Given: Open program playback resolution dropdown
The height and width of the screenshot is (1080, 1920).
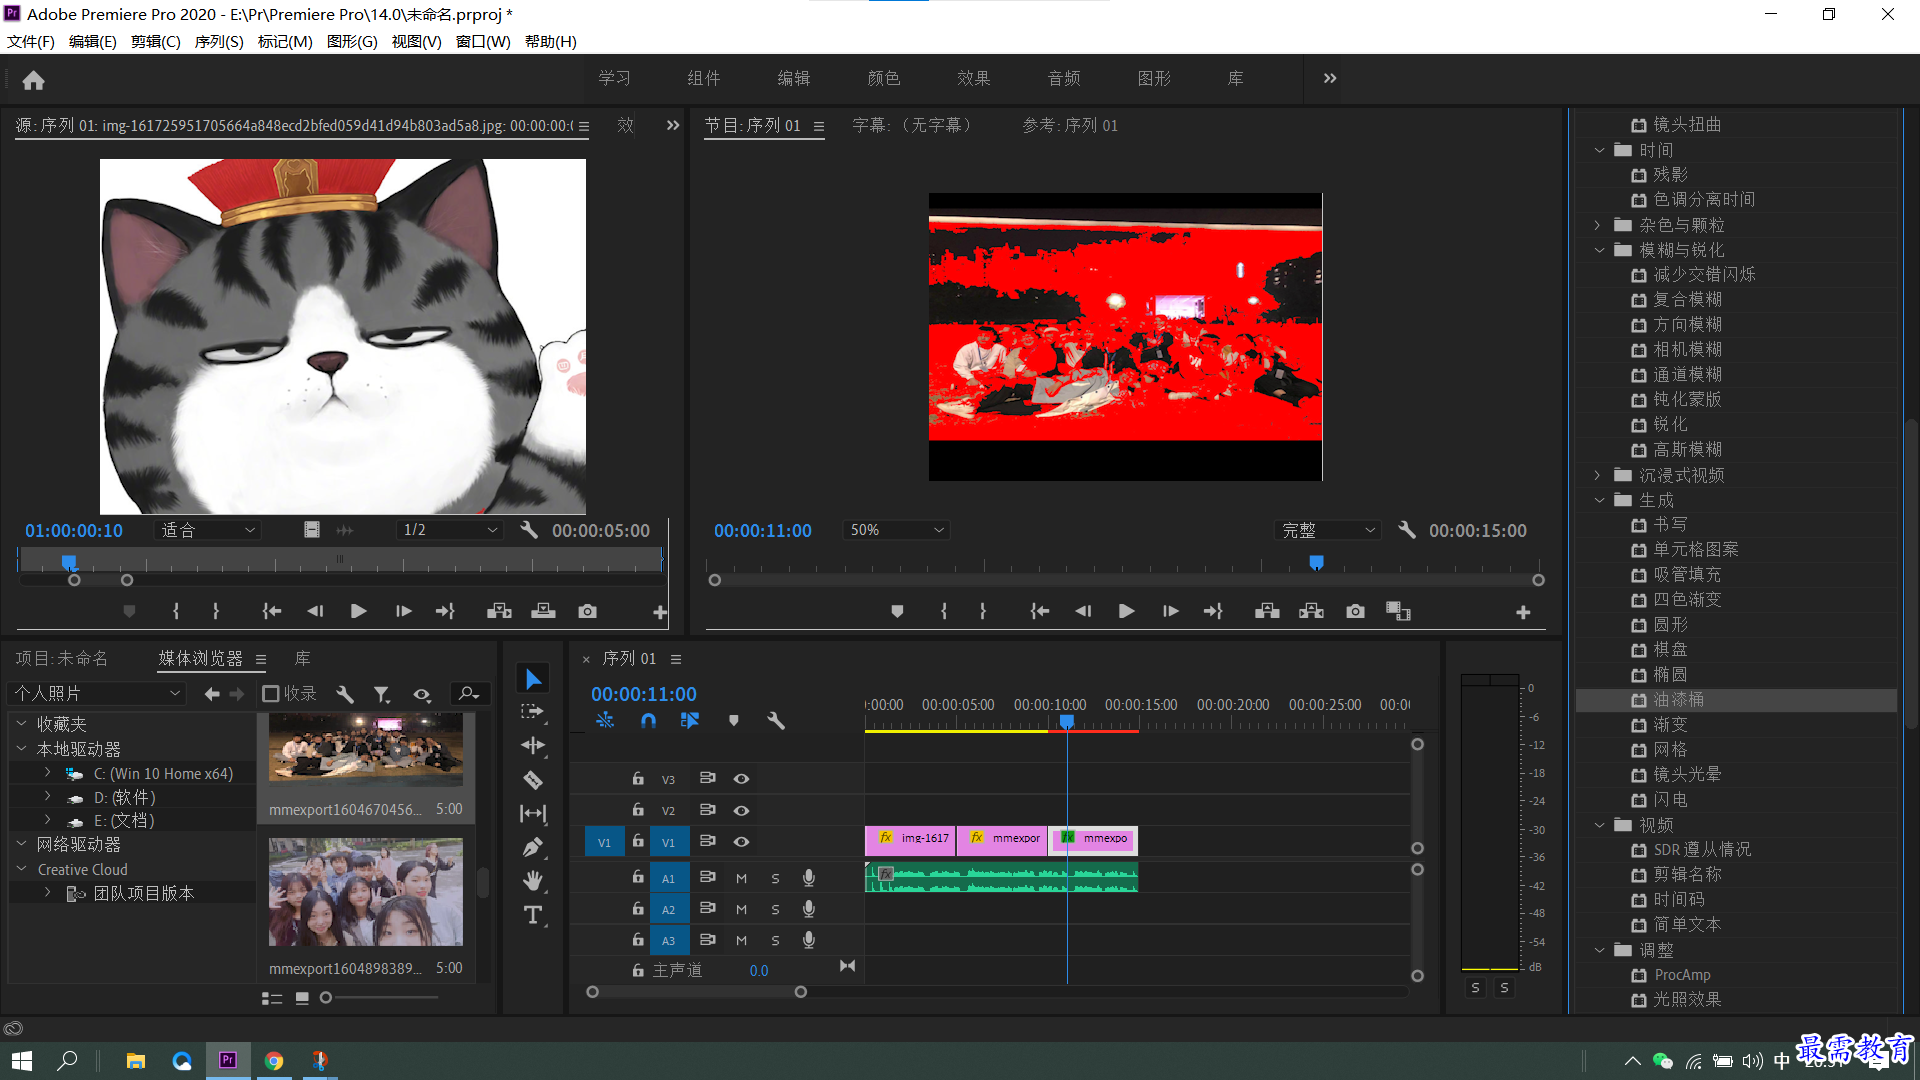Looking at the screenshot, I should coord(1328,530).
